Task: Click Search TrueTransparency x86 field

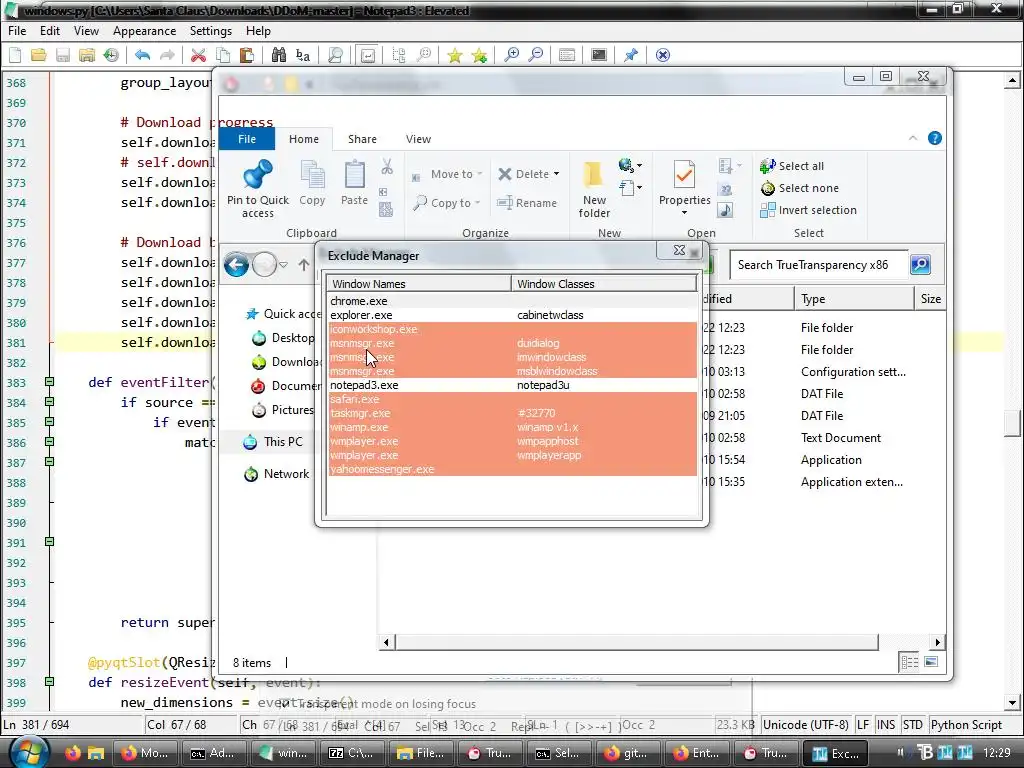Action: [818, 264]
